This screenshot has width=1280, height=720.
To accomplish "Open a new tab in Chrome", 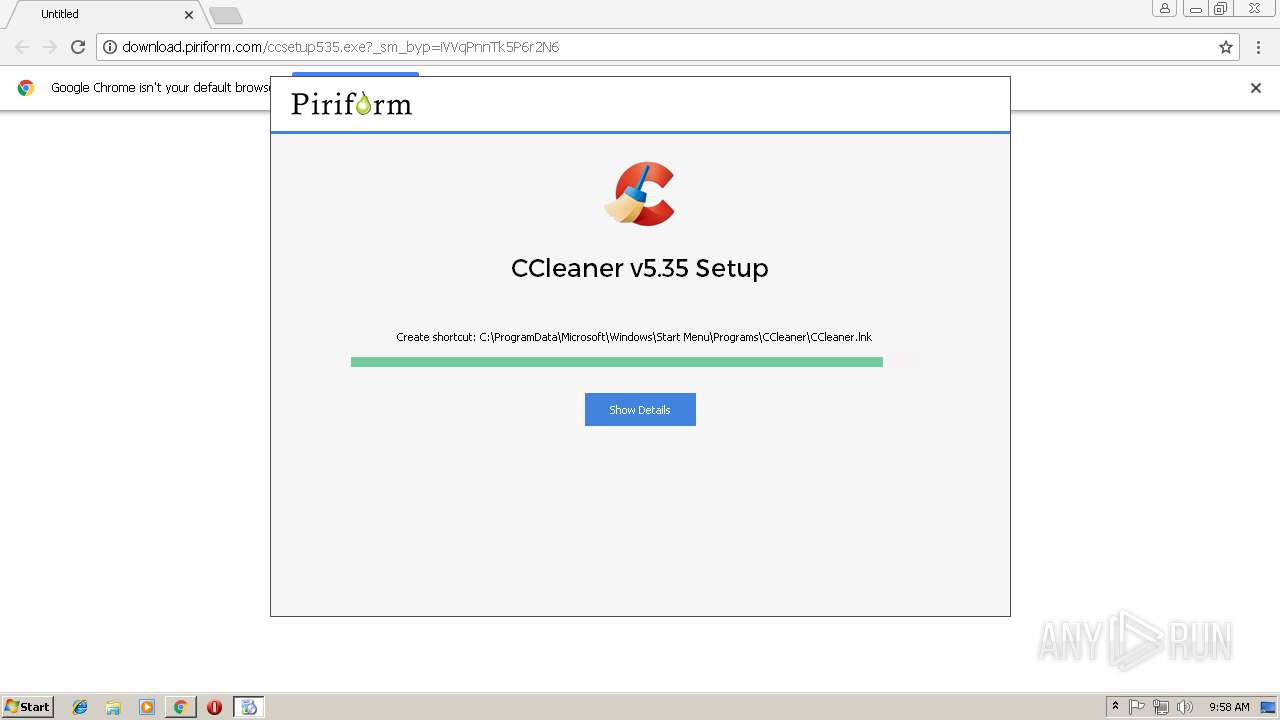I will click(226, 15).
